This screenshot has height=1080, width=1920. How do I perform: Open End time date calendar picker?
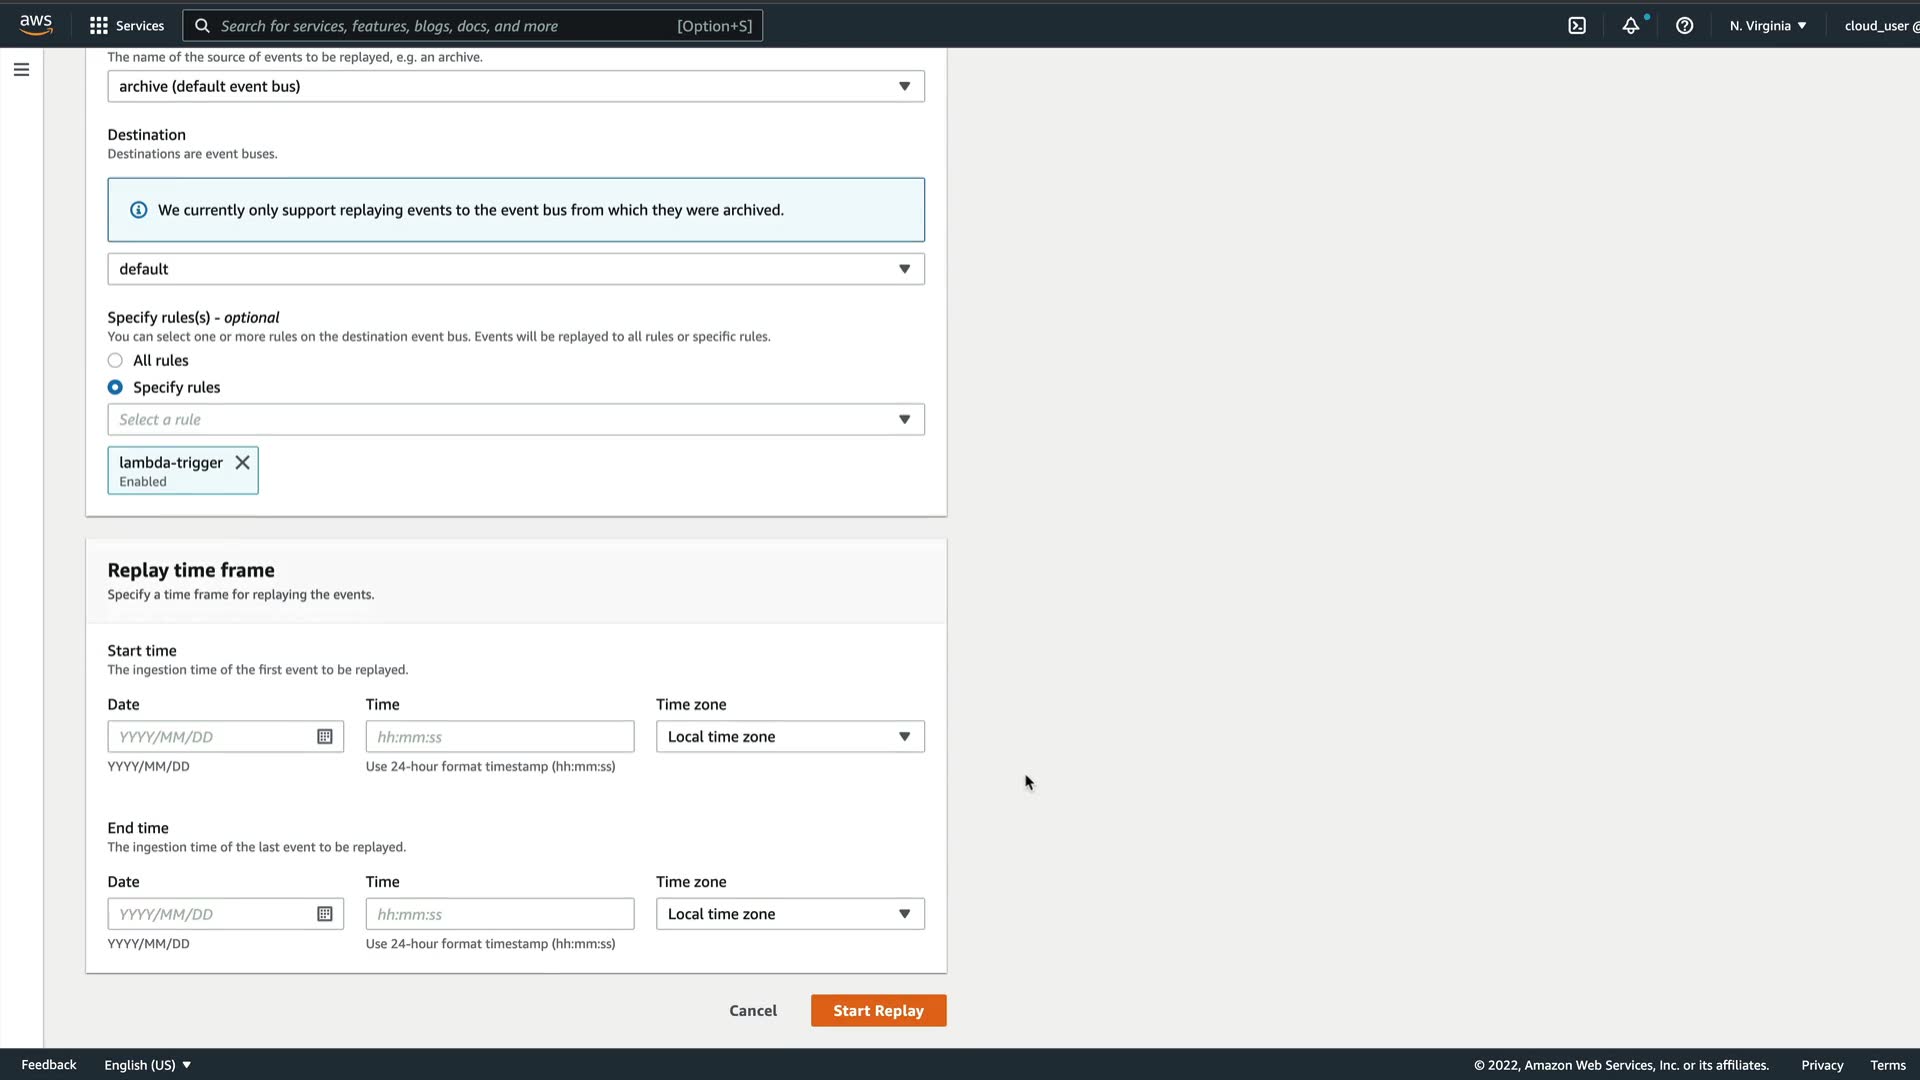click(x=325, y=914)
